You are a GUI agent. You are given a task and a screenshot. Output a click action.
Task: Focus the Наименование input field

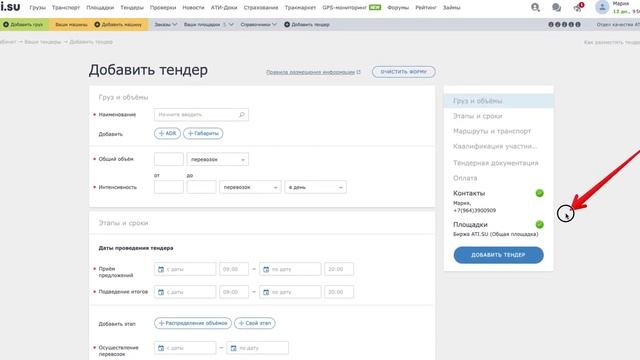pos(201,115)
